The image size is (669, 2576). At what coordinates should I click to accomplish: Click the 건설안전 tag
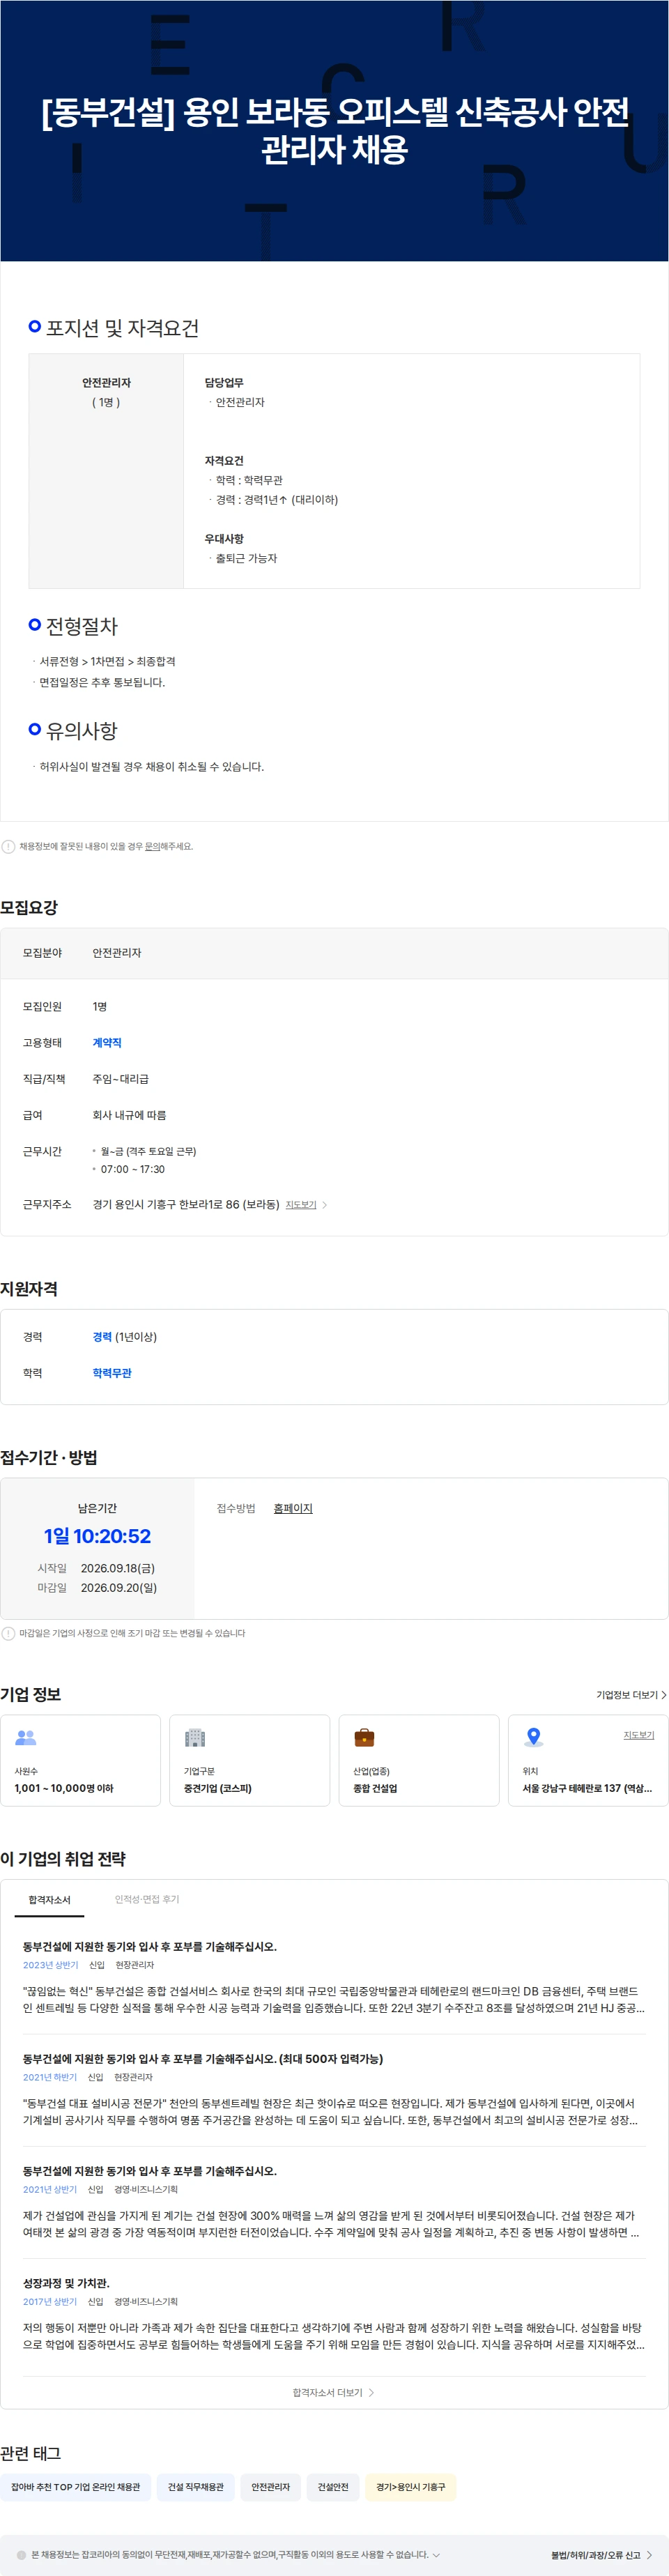point(333,2486)
